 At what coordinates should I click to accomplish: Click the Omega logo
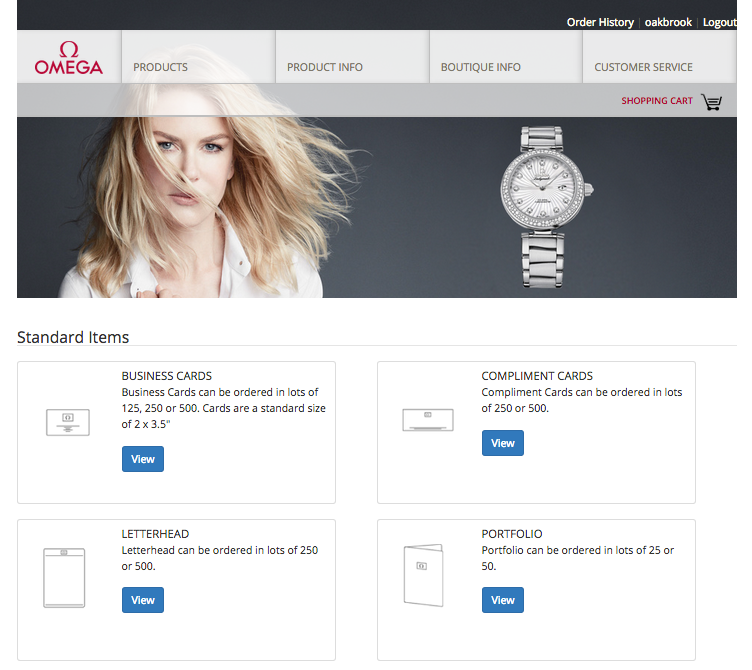(x=68, y=58)
